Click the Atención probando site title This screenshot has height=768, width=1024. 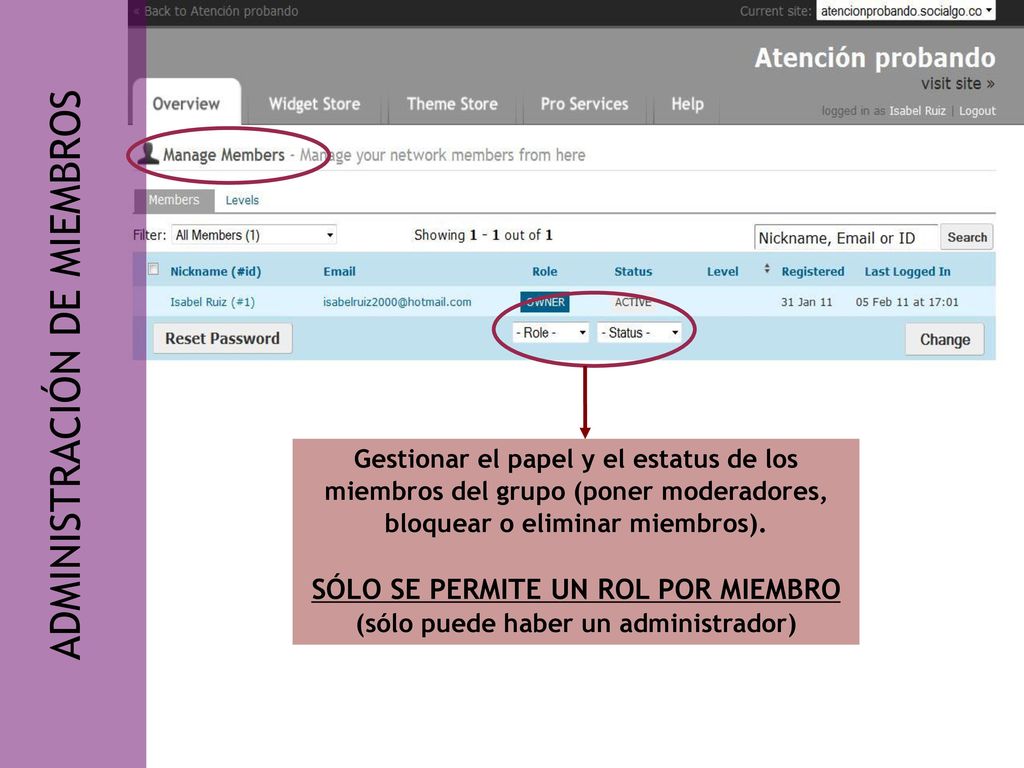[875, 57]
